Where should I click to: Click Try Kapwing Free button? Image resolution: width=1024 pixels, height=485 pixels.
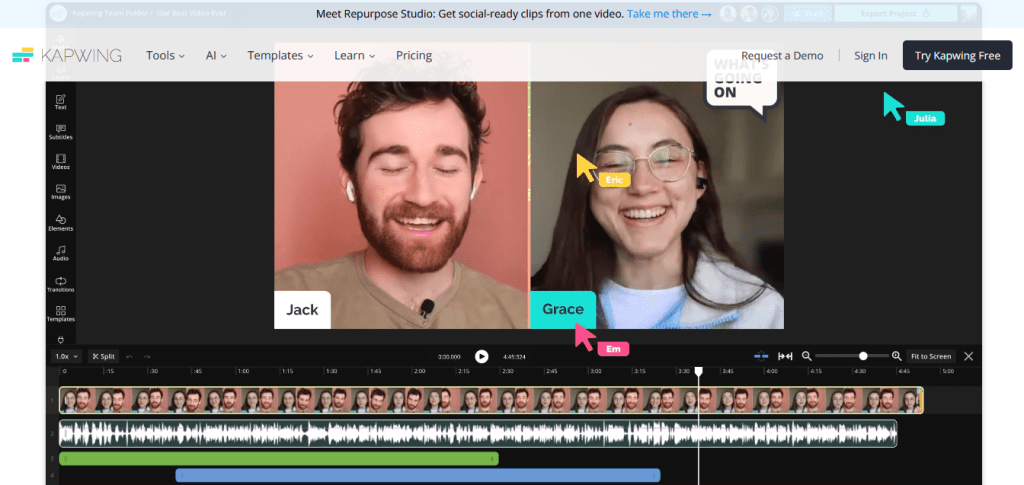tap(957, 55)
